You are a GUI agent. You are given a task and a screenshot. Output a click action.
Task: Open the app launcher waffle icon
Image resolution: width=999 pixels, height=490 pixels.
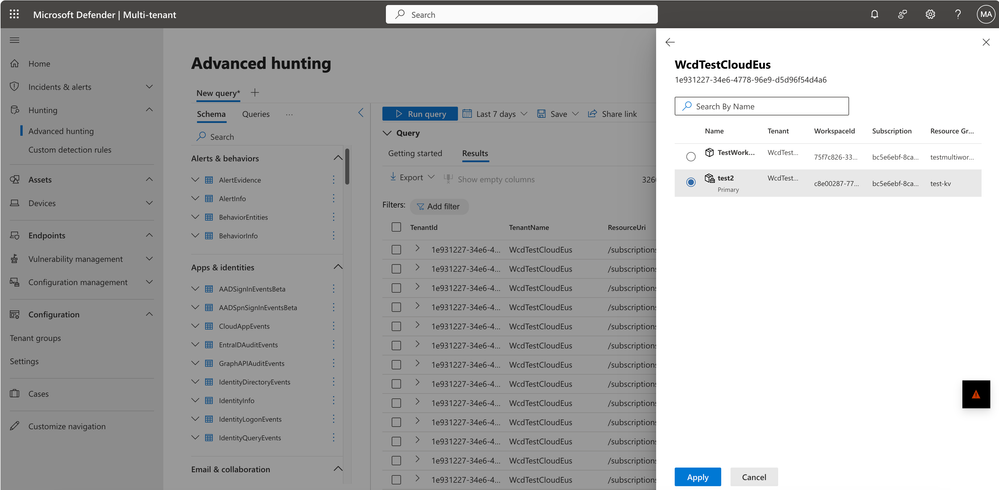pos(14,14)
